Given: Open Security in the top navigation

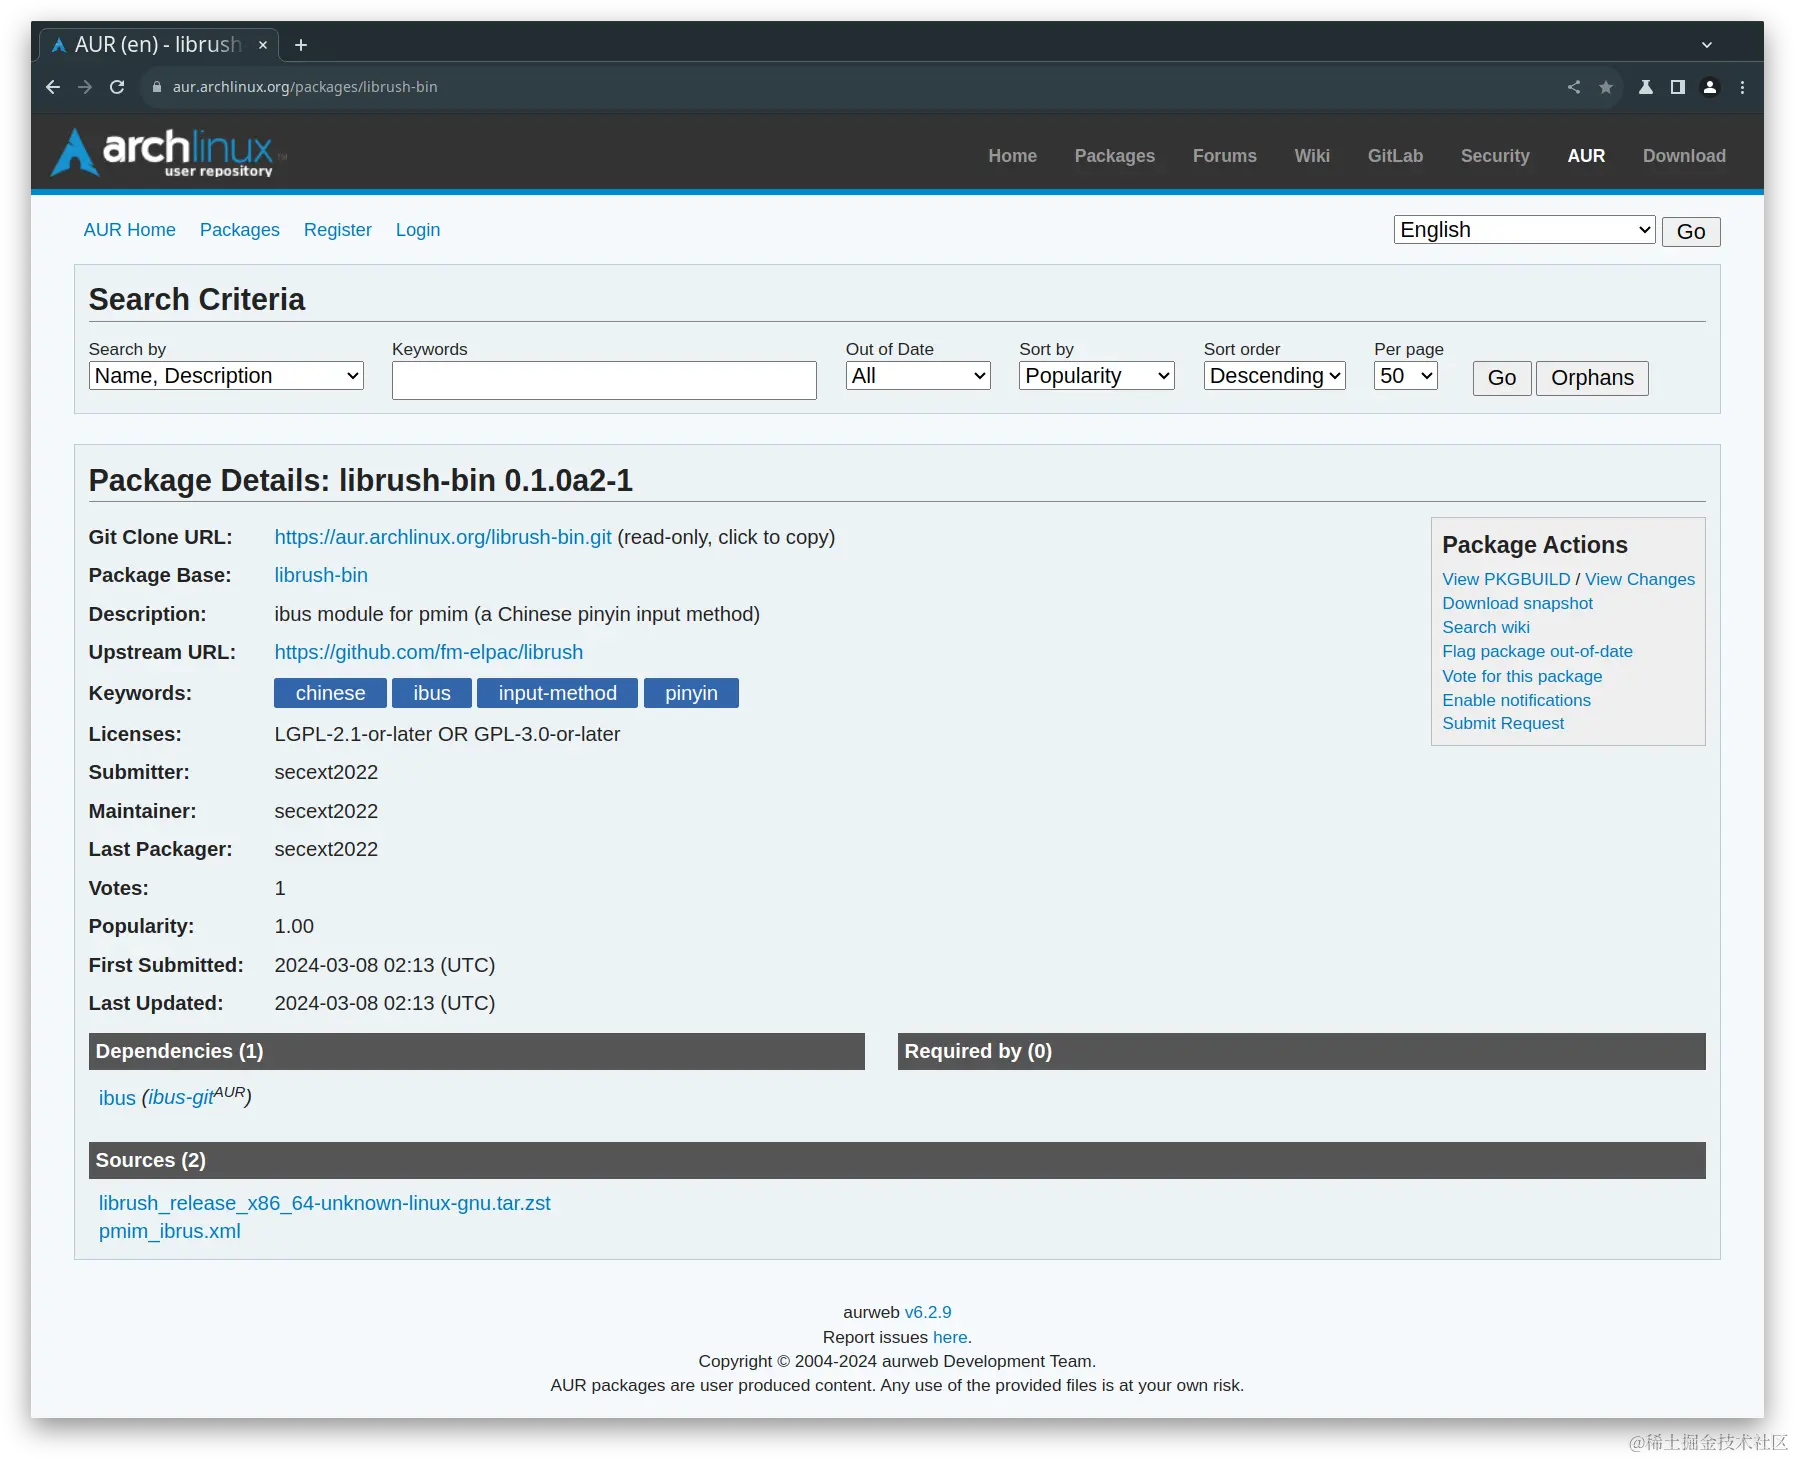Looking at the screenshot, I should point(1495,156).
